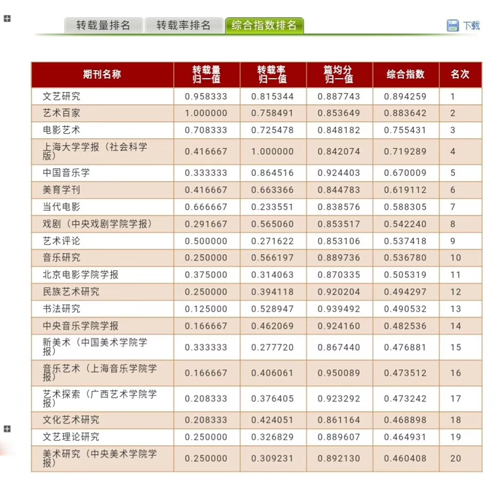The height and width of the screenshot is (486, 500).
Task: Click the 北京电影学院学报 journal entry
Action: 80,275
